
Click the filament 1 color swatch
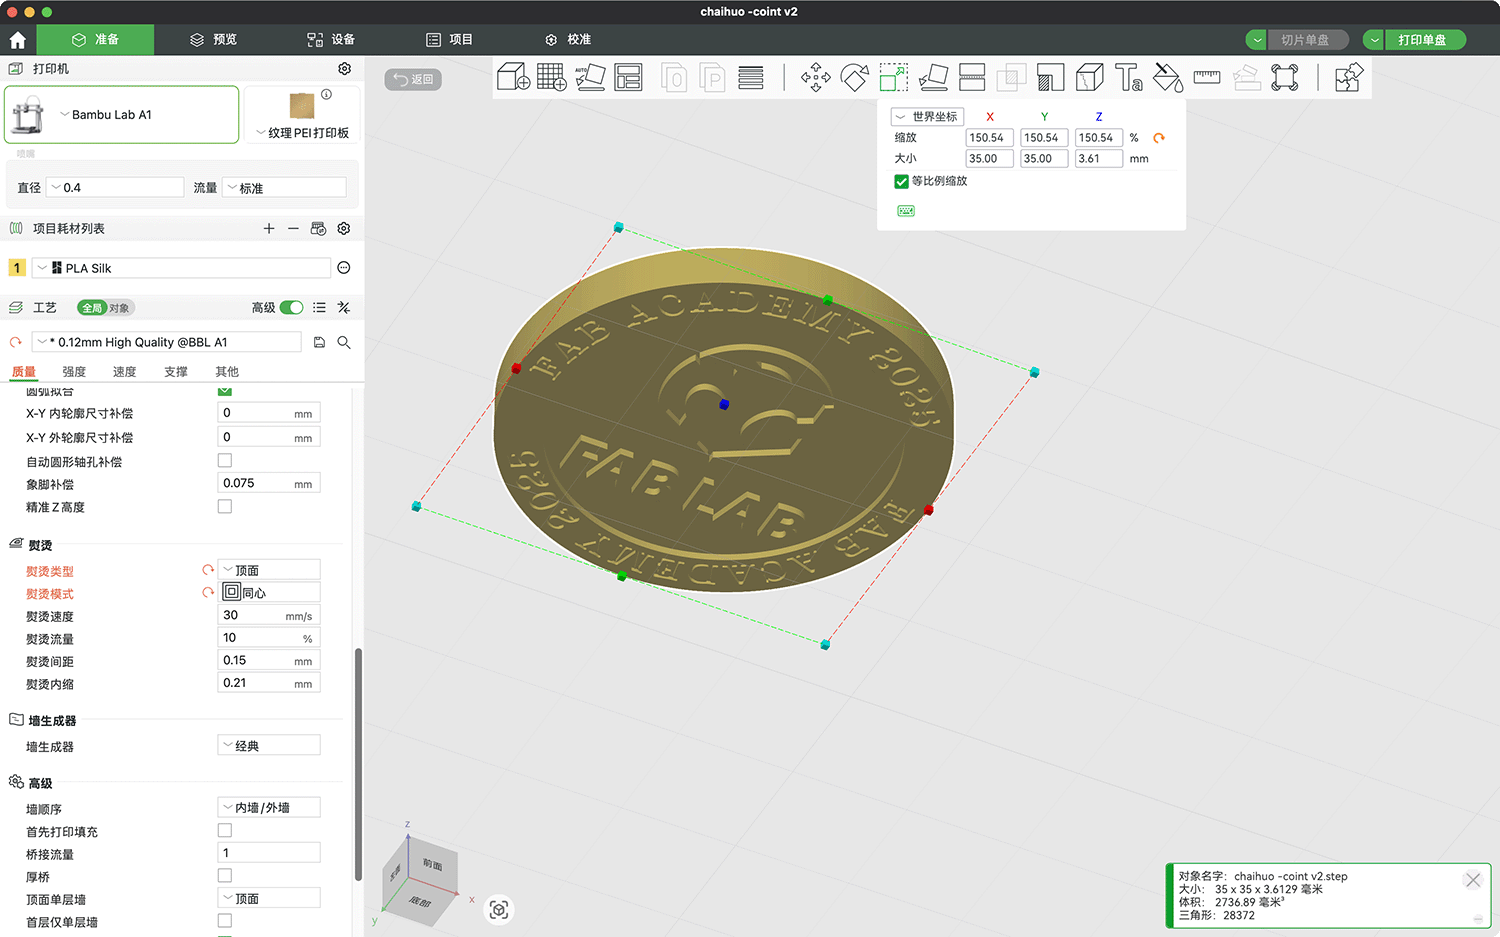[17, 268]
